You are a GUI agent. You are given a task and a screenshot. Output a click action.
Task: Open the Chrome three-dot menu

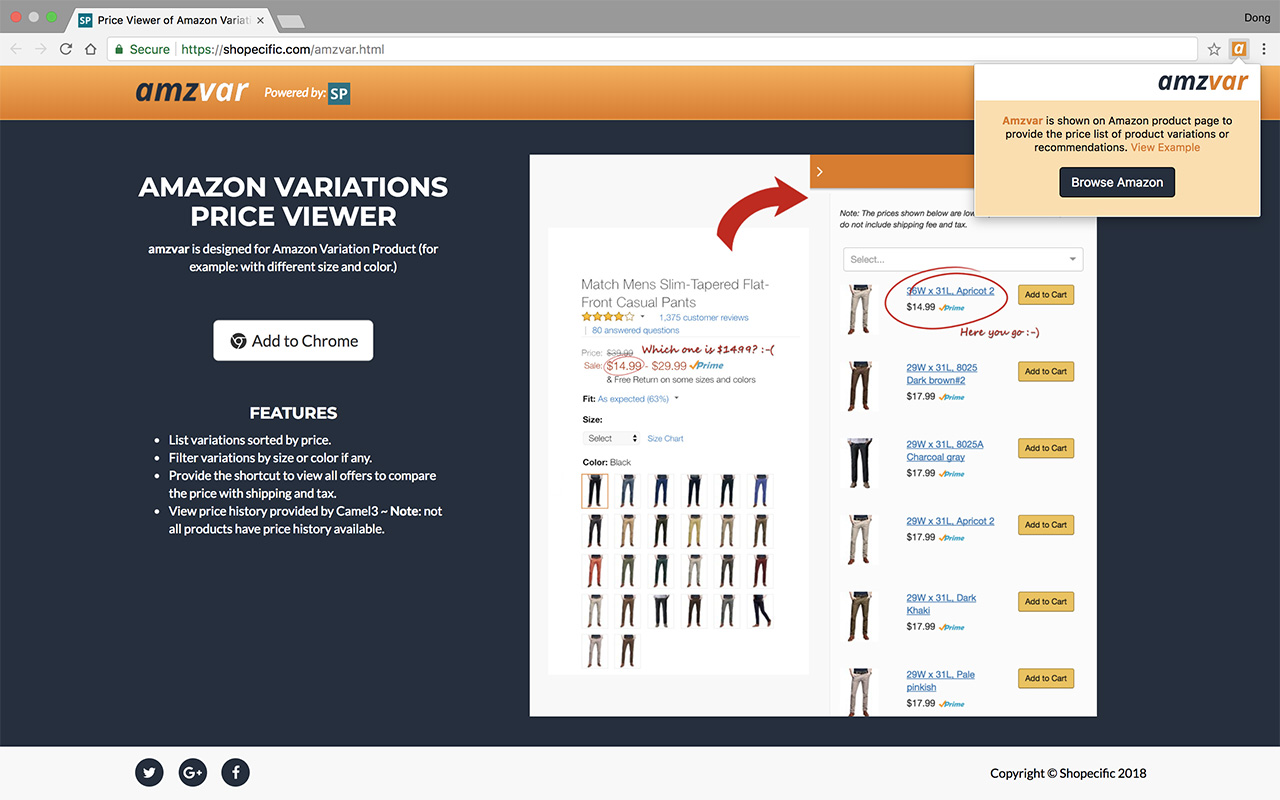1264,49
